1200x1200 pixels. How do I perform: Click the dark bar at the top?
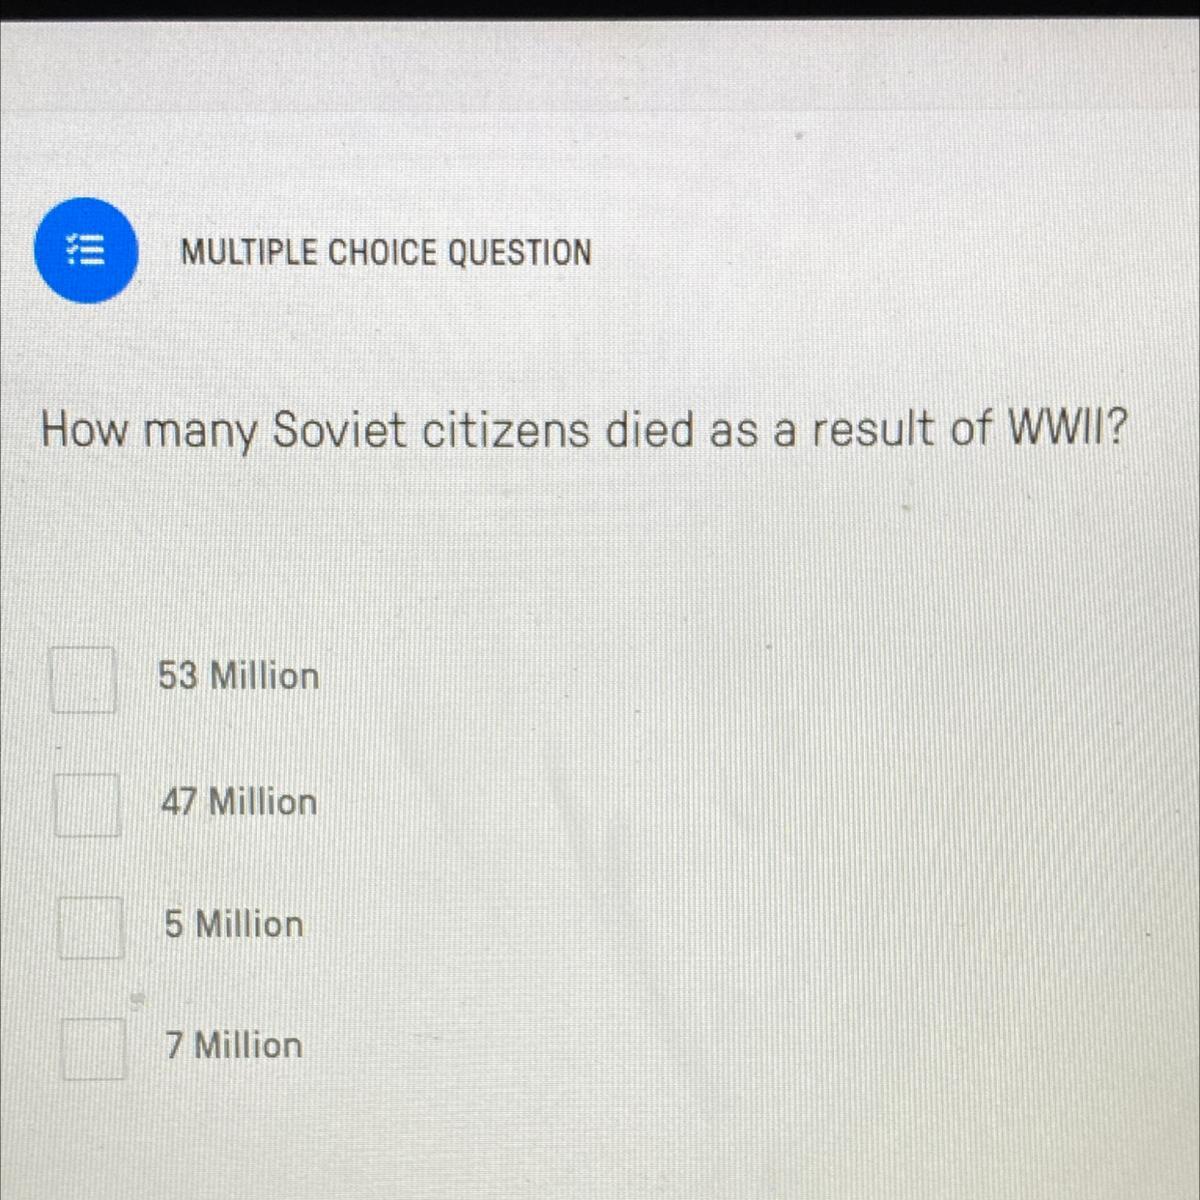pyautogui.click(x=600, y=10)
